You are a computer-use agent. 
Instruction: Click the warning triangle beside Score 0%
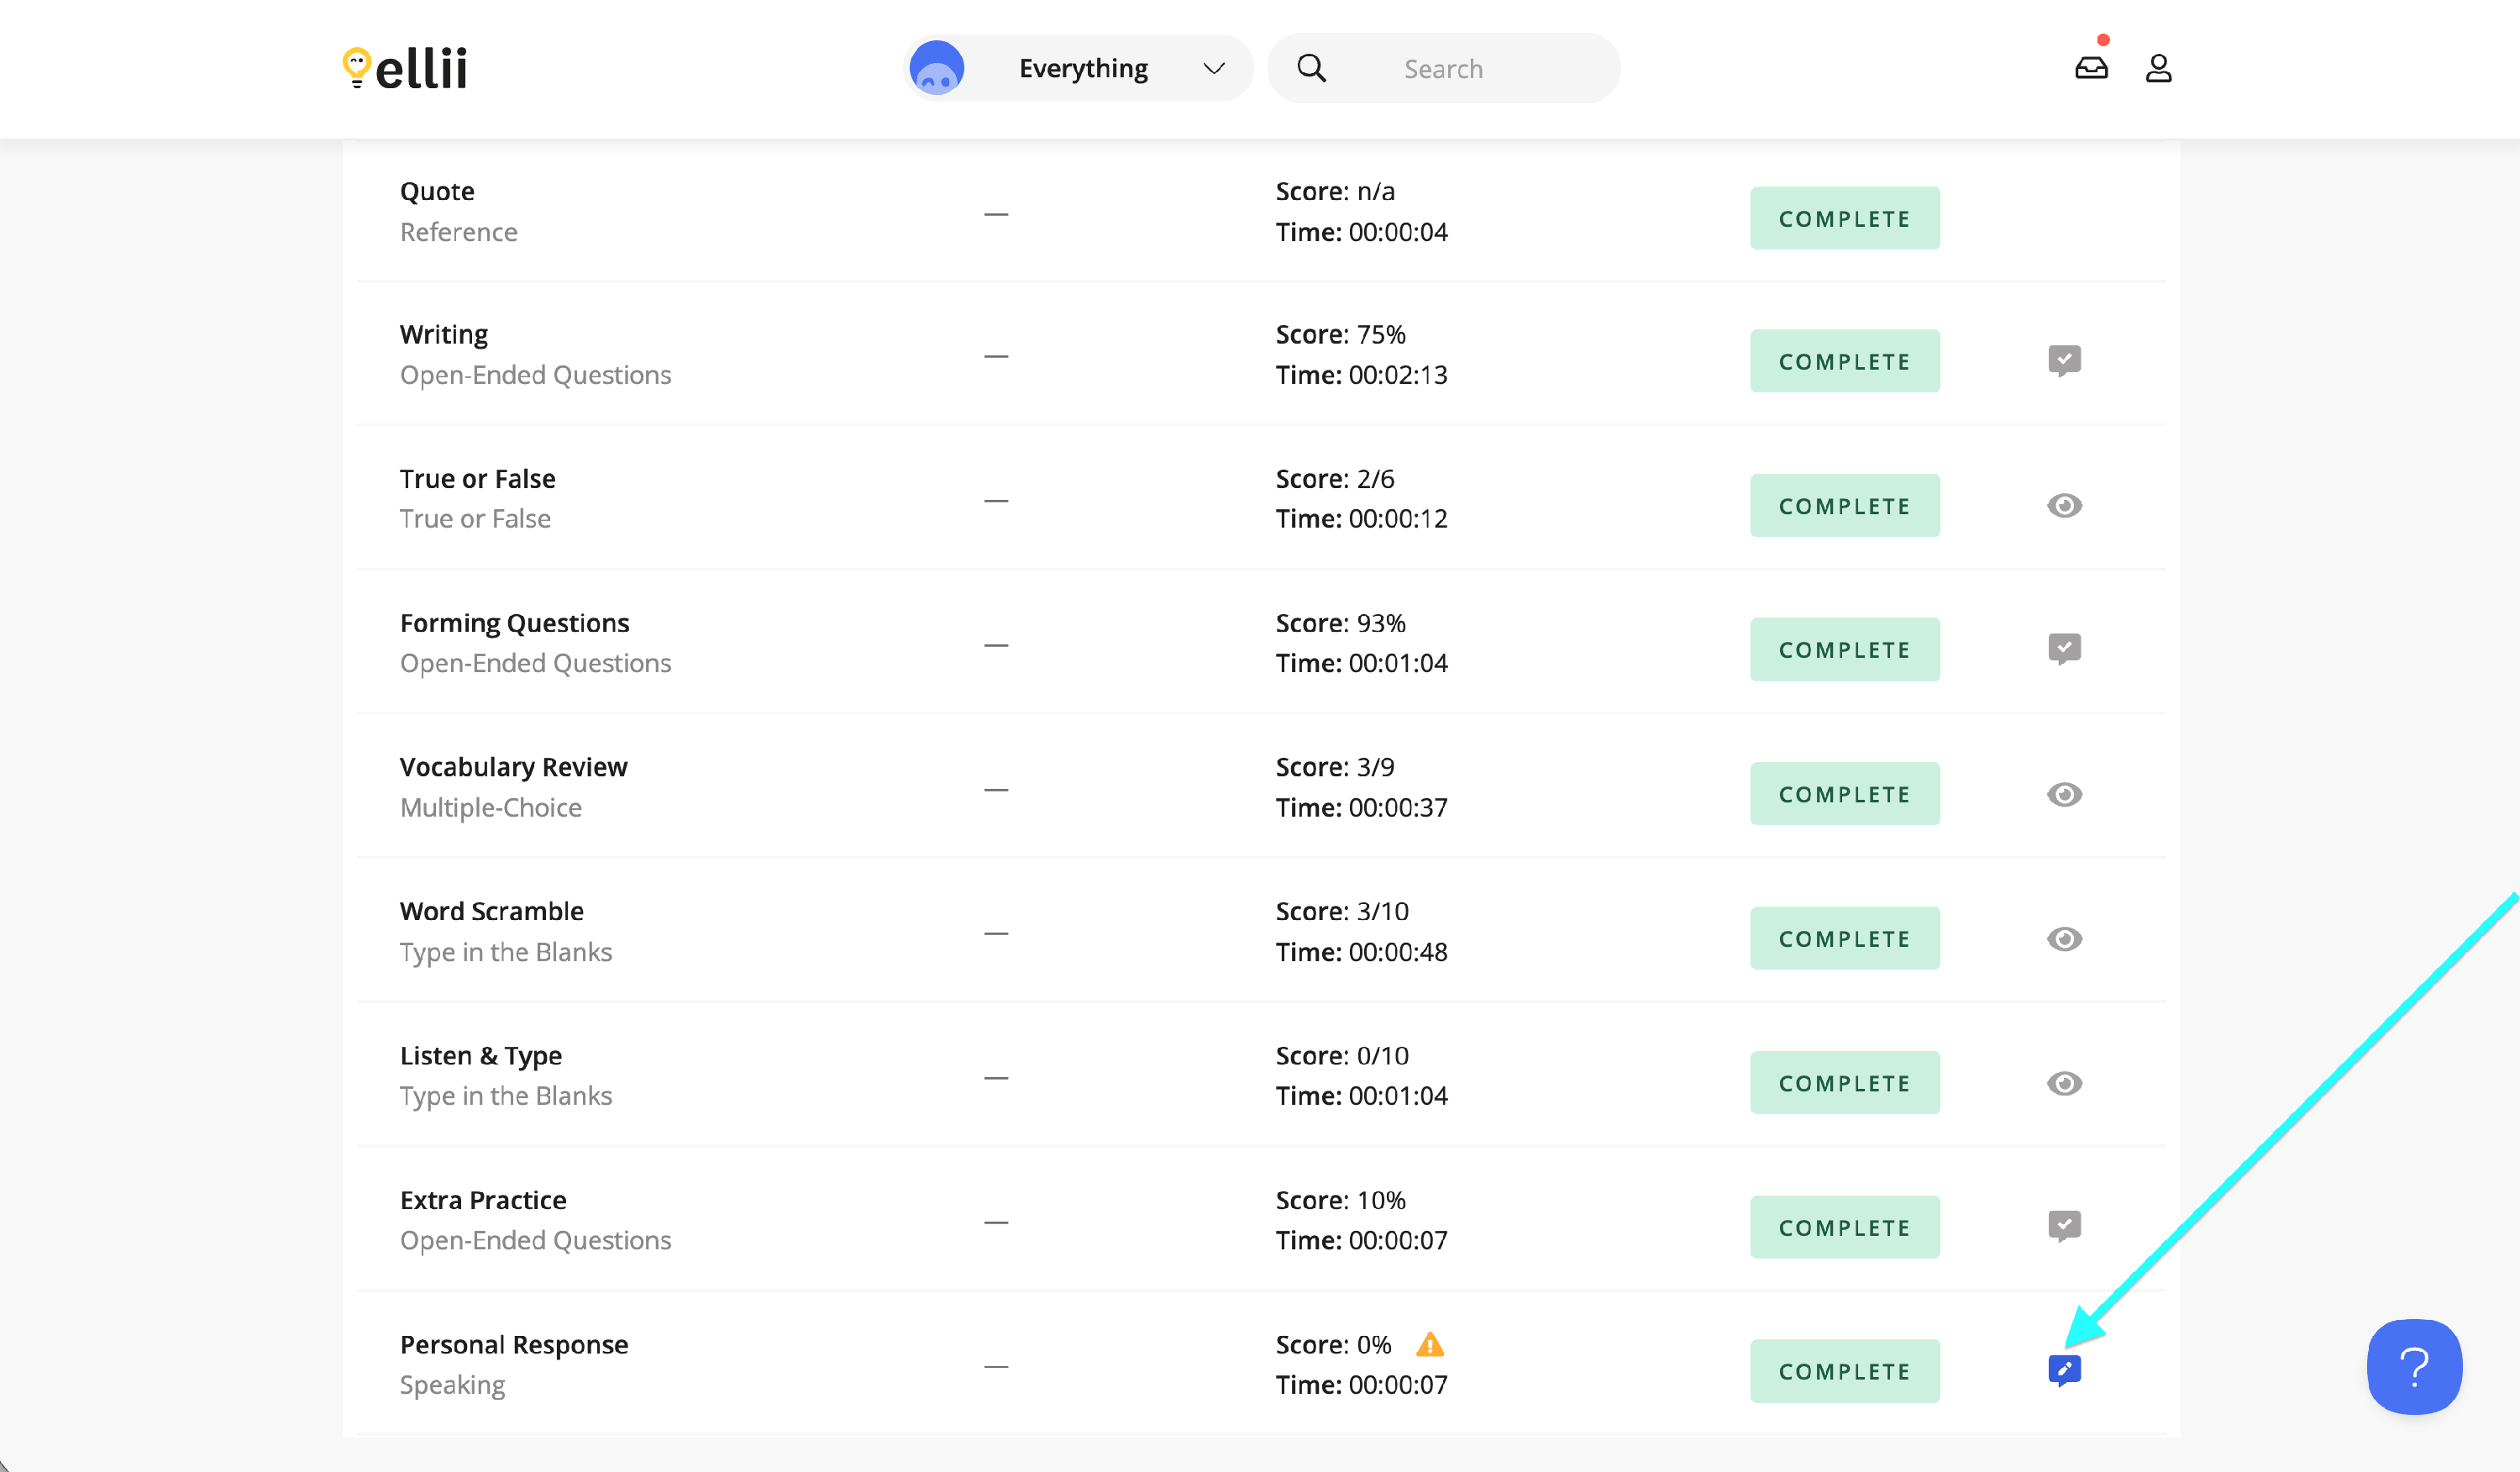[x=1430, y=1345]
